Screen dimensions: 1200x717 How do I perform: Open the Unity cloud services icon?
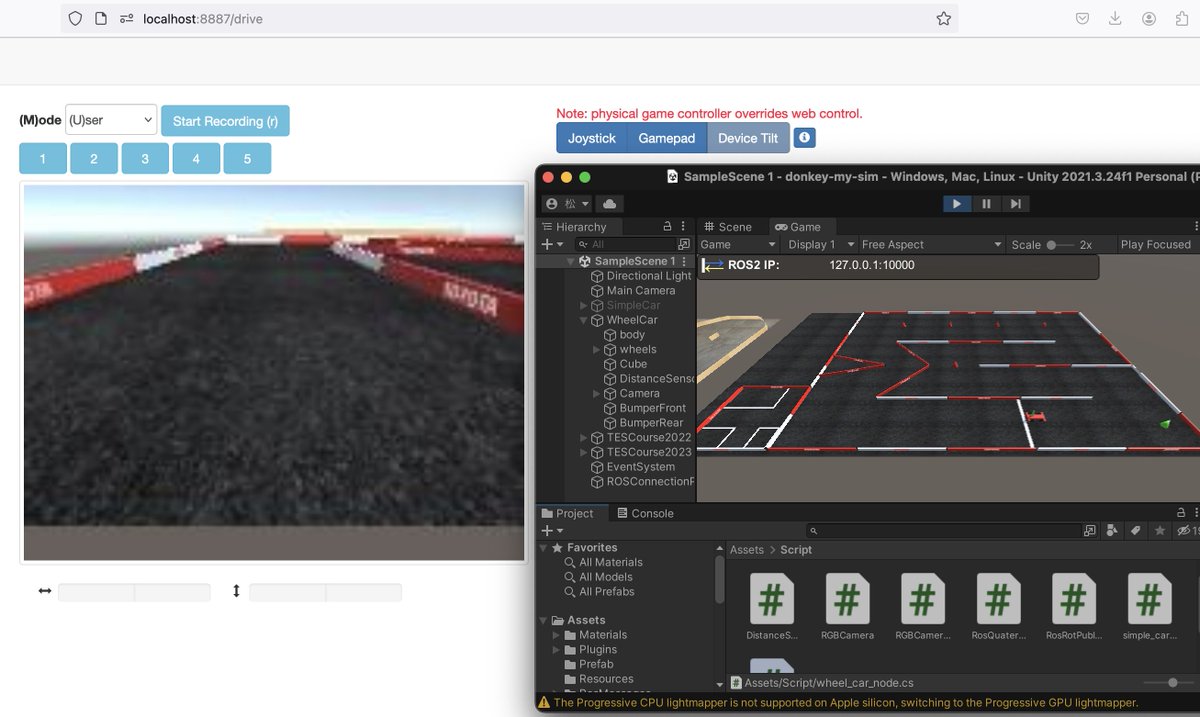tap(610, 204)
